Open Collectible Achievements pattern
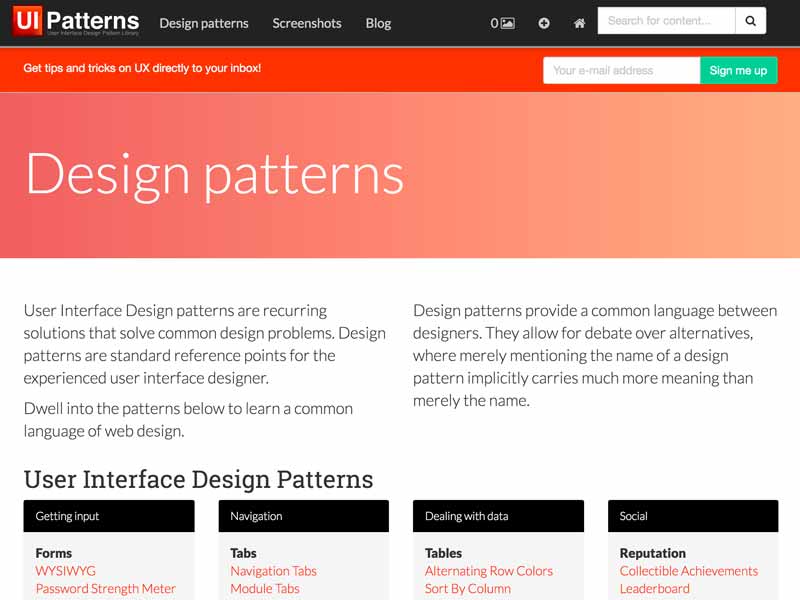 point(688,571)
